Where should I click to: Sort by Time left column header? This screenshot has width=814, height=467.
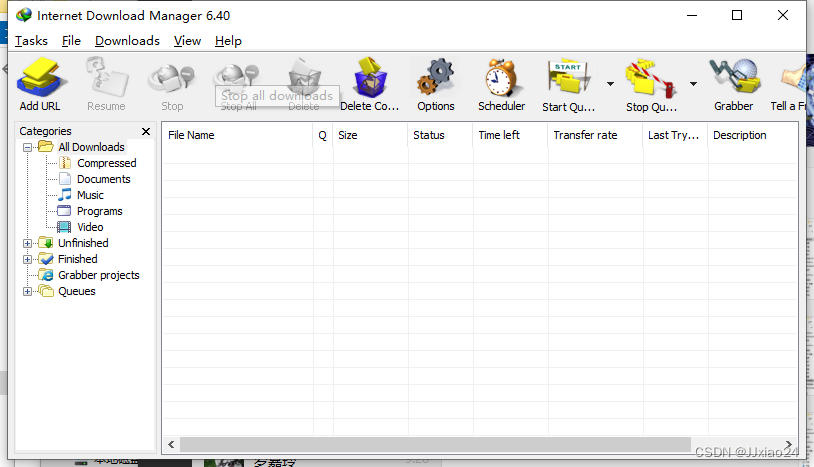coord(510,135)
